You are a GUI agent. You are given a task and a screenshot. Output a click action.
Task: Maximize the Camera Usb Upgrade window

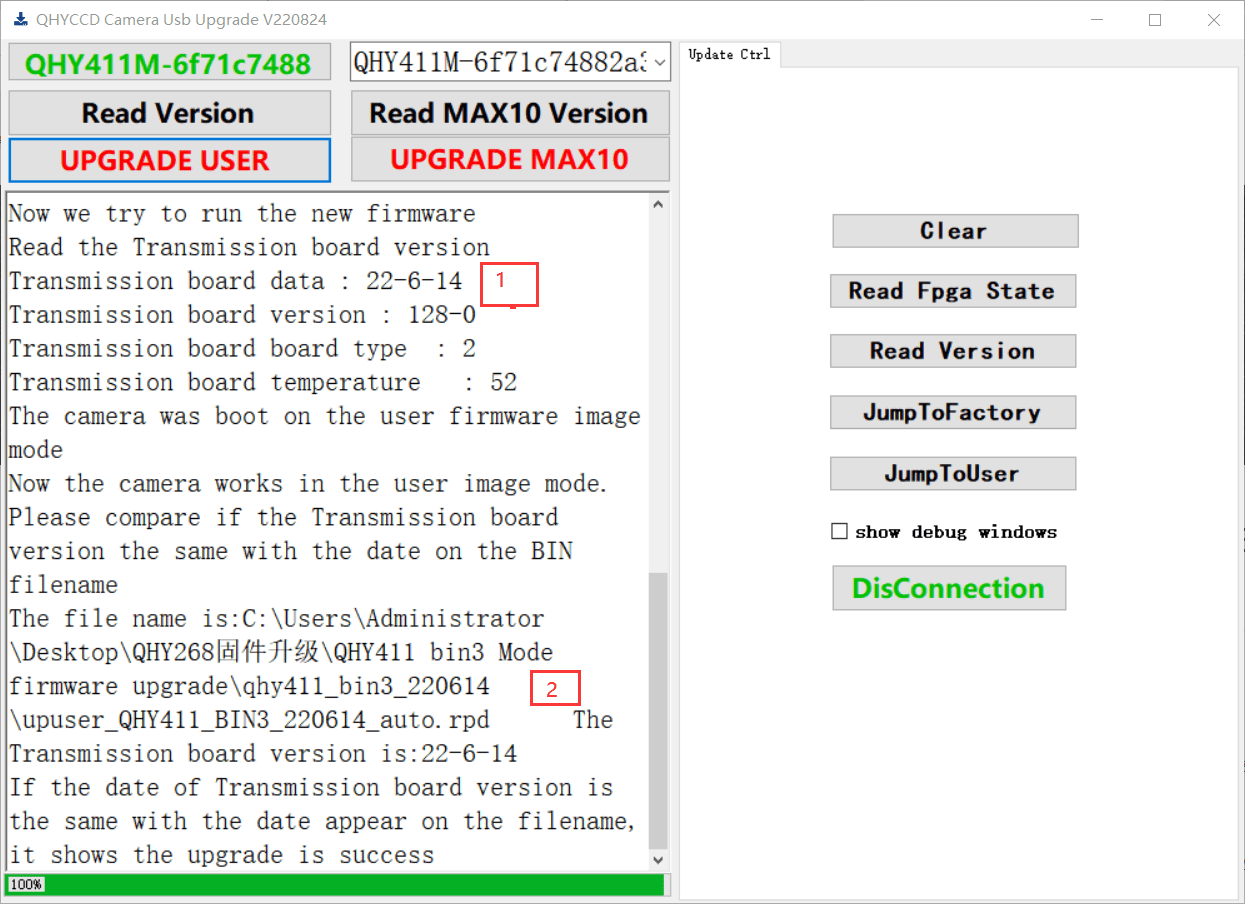pos(1155,20)
